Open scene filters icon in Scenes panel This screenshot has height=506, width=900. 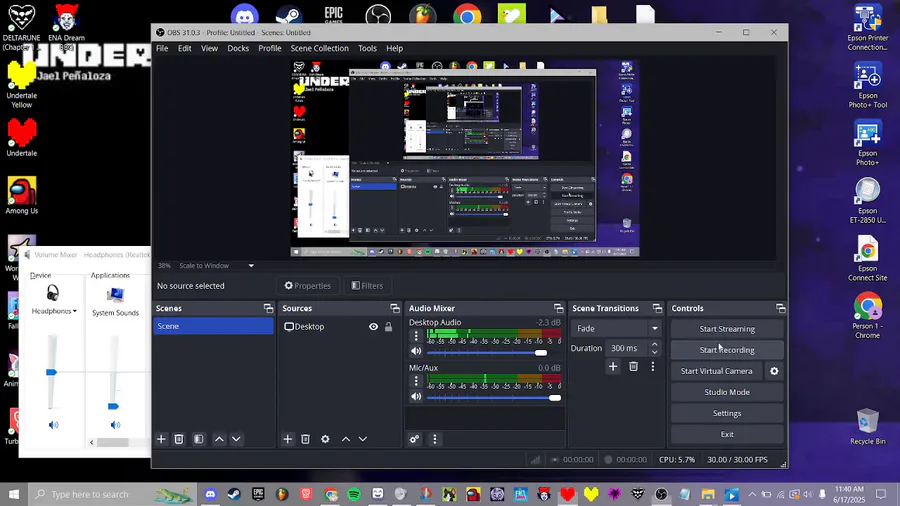pyautogui.click(x=199, y=439)
